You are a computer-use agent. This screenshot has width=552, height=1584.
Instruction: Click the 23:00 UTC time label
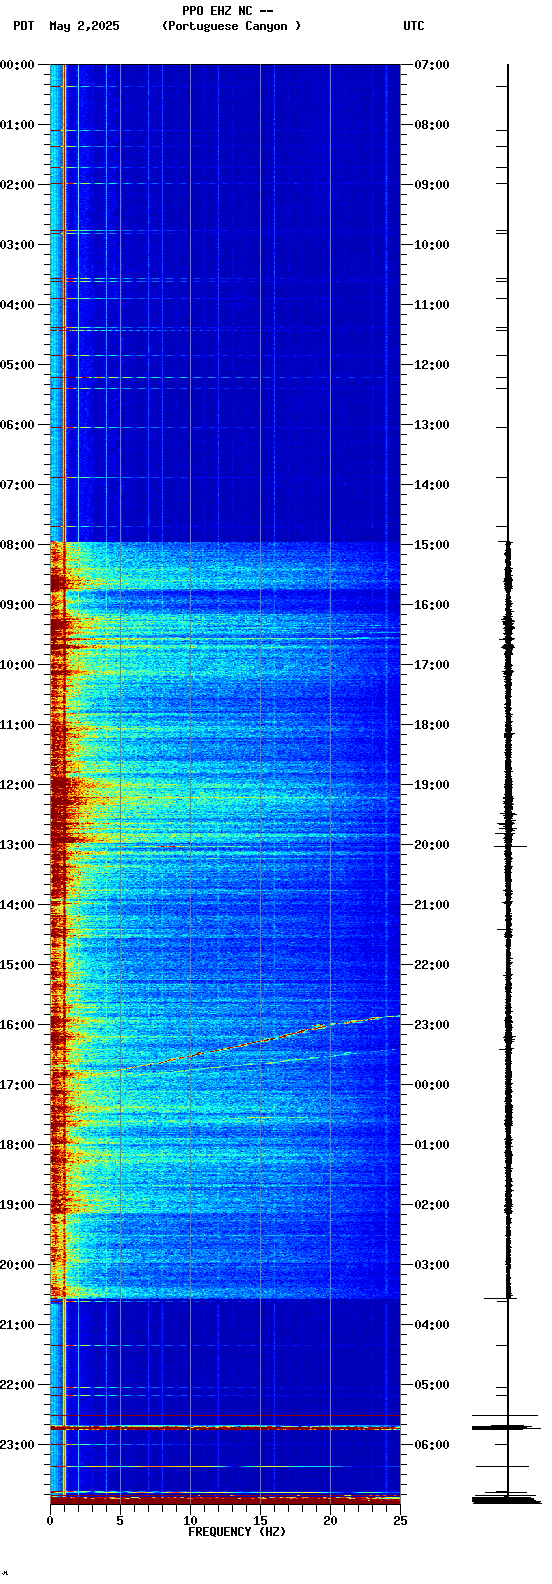click(x=432, y=1025)
